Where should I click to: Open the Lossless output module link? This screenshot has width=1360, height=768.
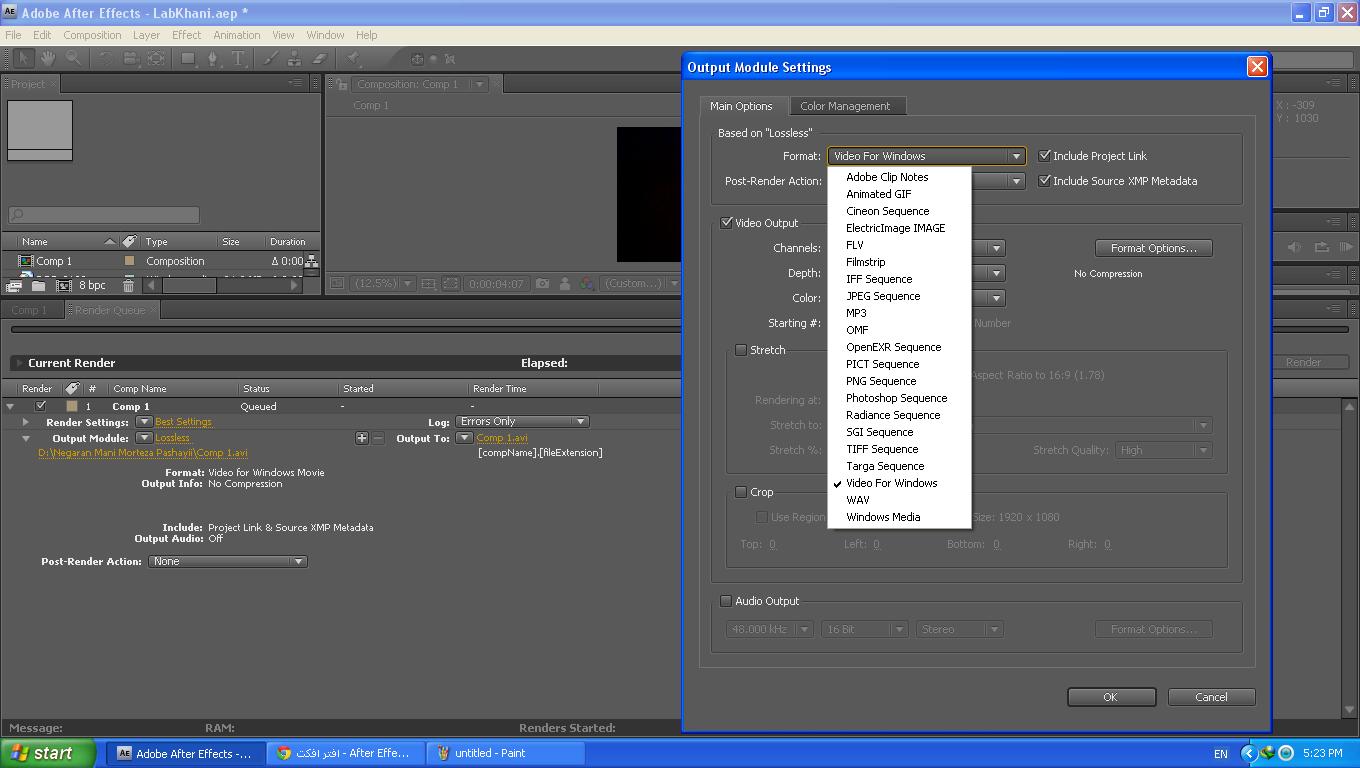(x=172, y=438)
